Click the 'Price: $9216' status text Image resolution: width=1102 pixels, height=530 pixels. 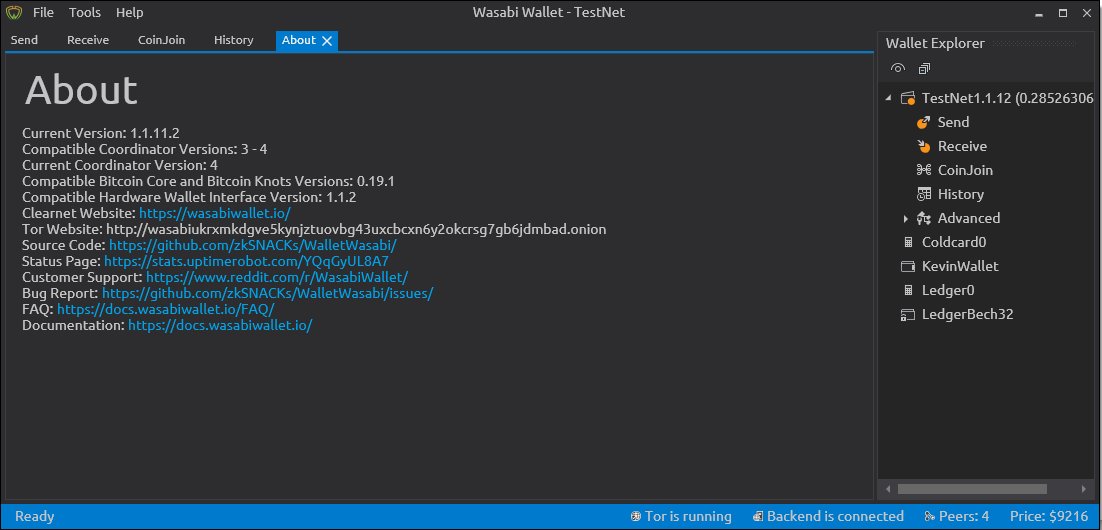pyautogui.click(x=1049, y=517)
